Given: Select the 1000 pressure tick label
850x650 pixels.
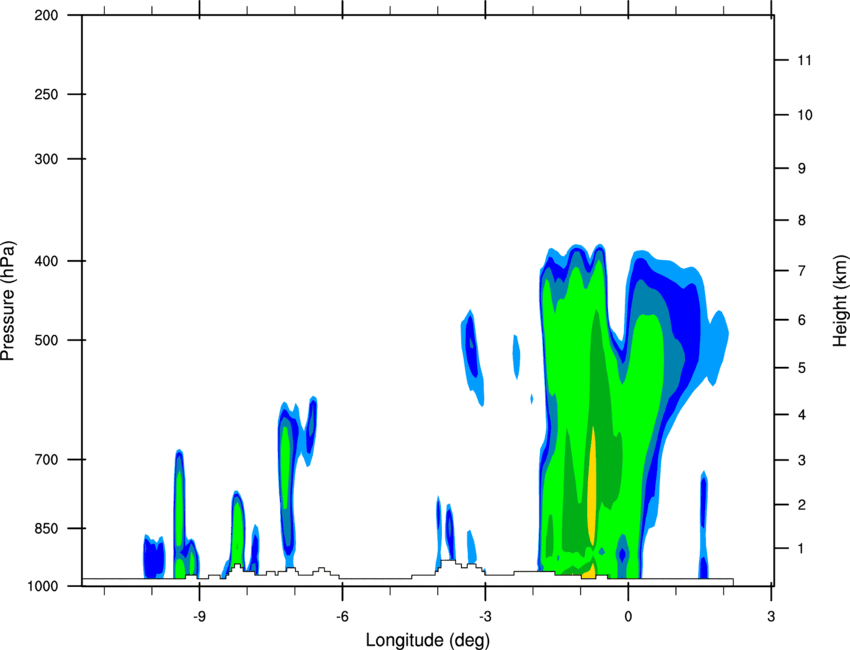Looking at the screenshot, I should point(42,586).
